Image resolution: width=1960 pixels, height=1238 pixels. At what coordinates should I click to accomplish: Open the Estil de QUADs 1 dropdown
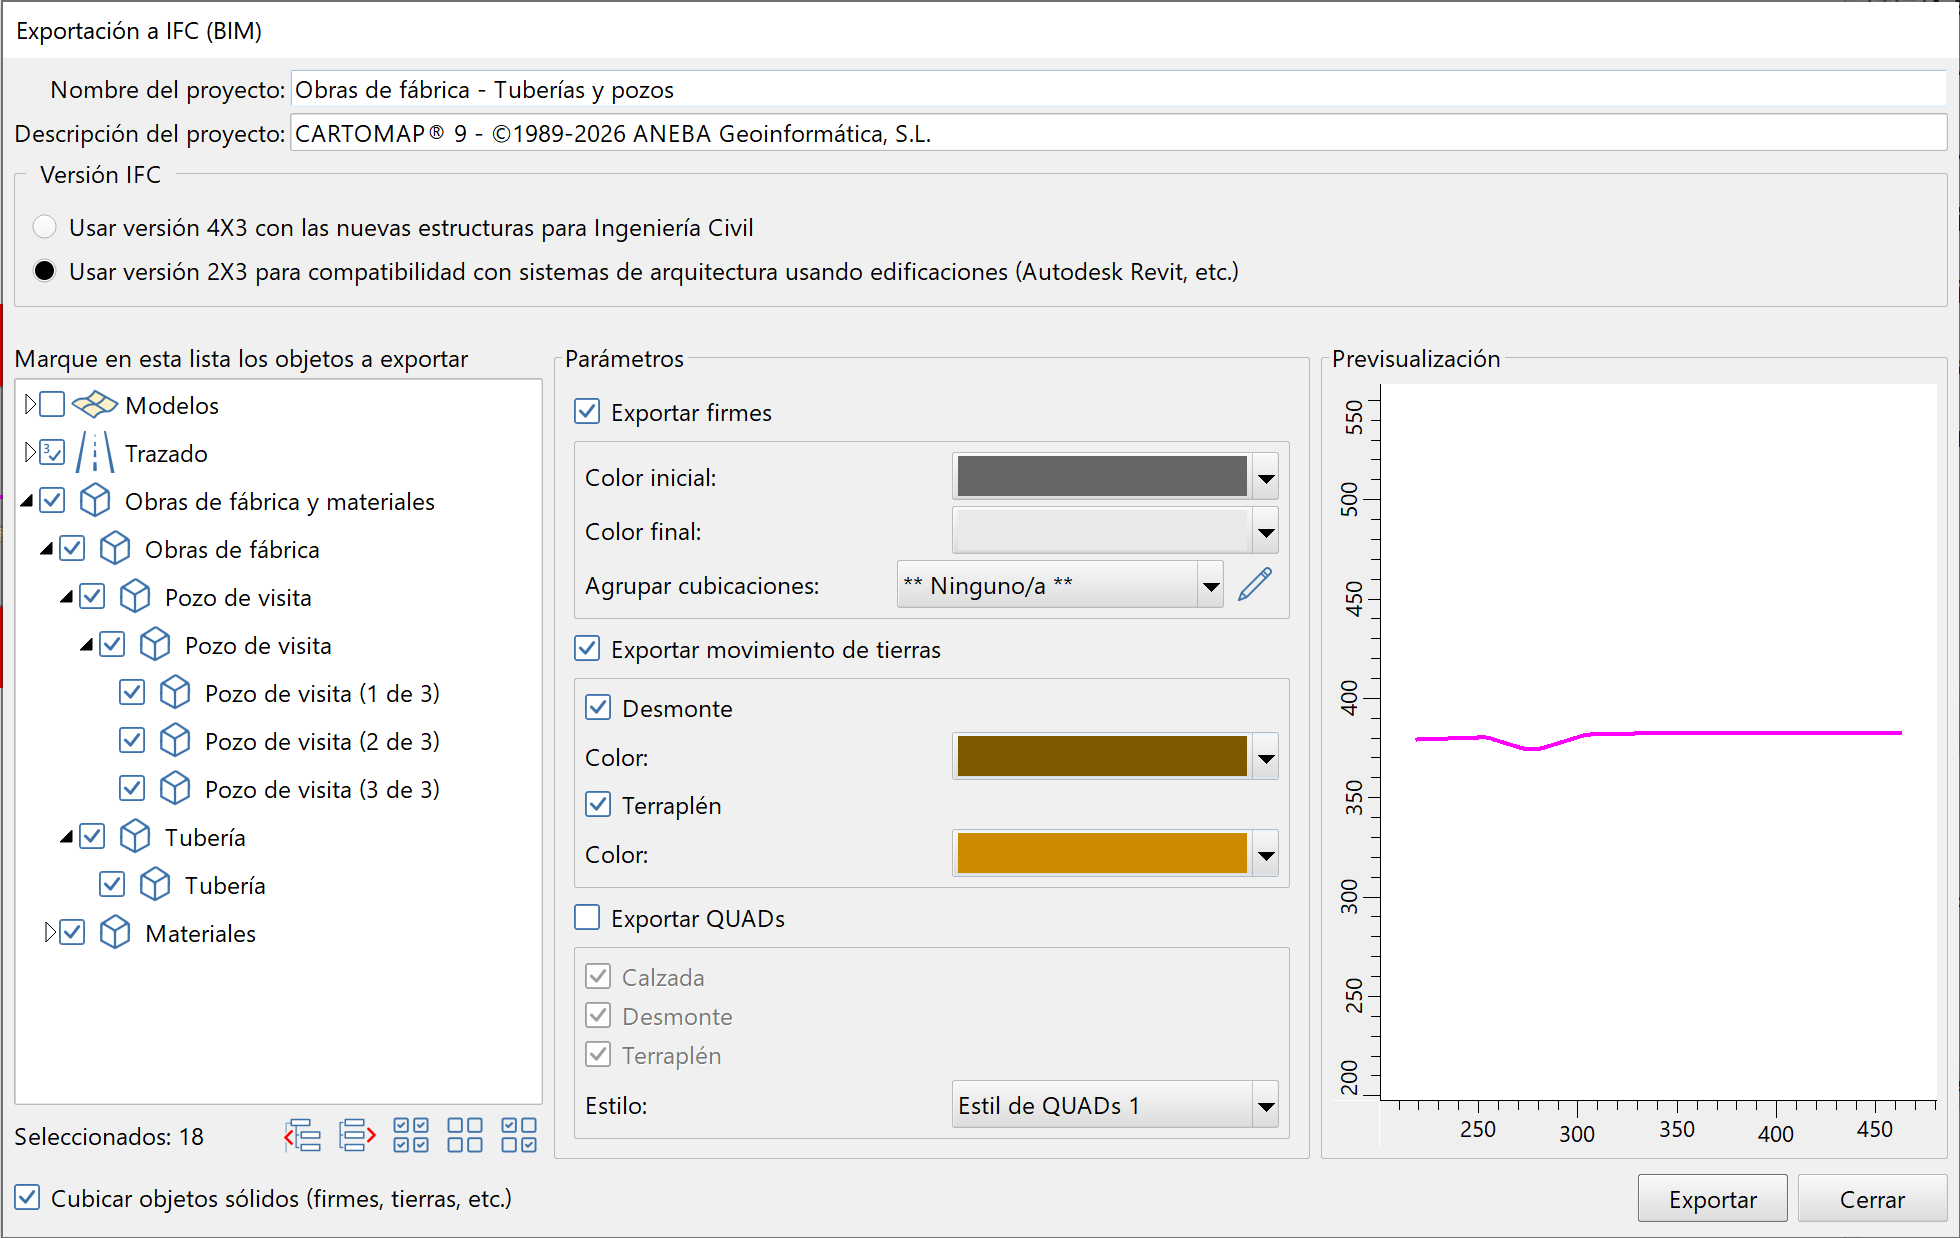(x=1265, y=1106)
